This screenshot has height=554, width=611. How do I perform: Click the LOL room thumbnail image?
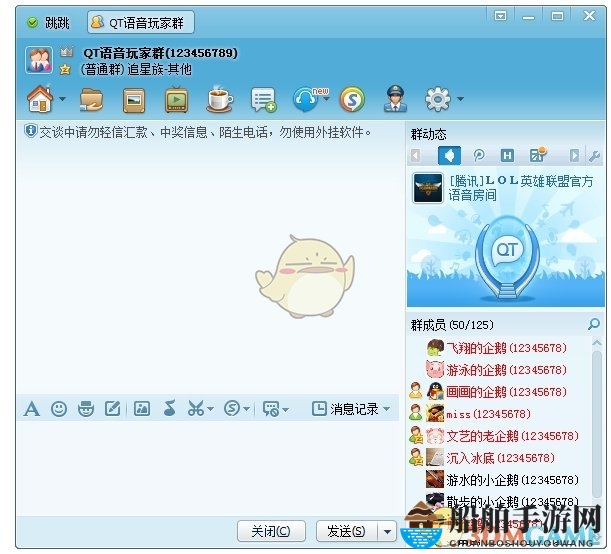point(428,188)
